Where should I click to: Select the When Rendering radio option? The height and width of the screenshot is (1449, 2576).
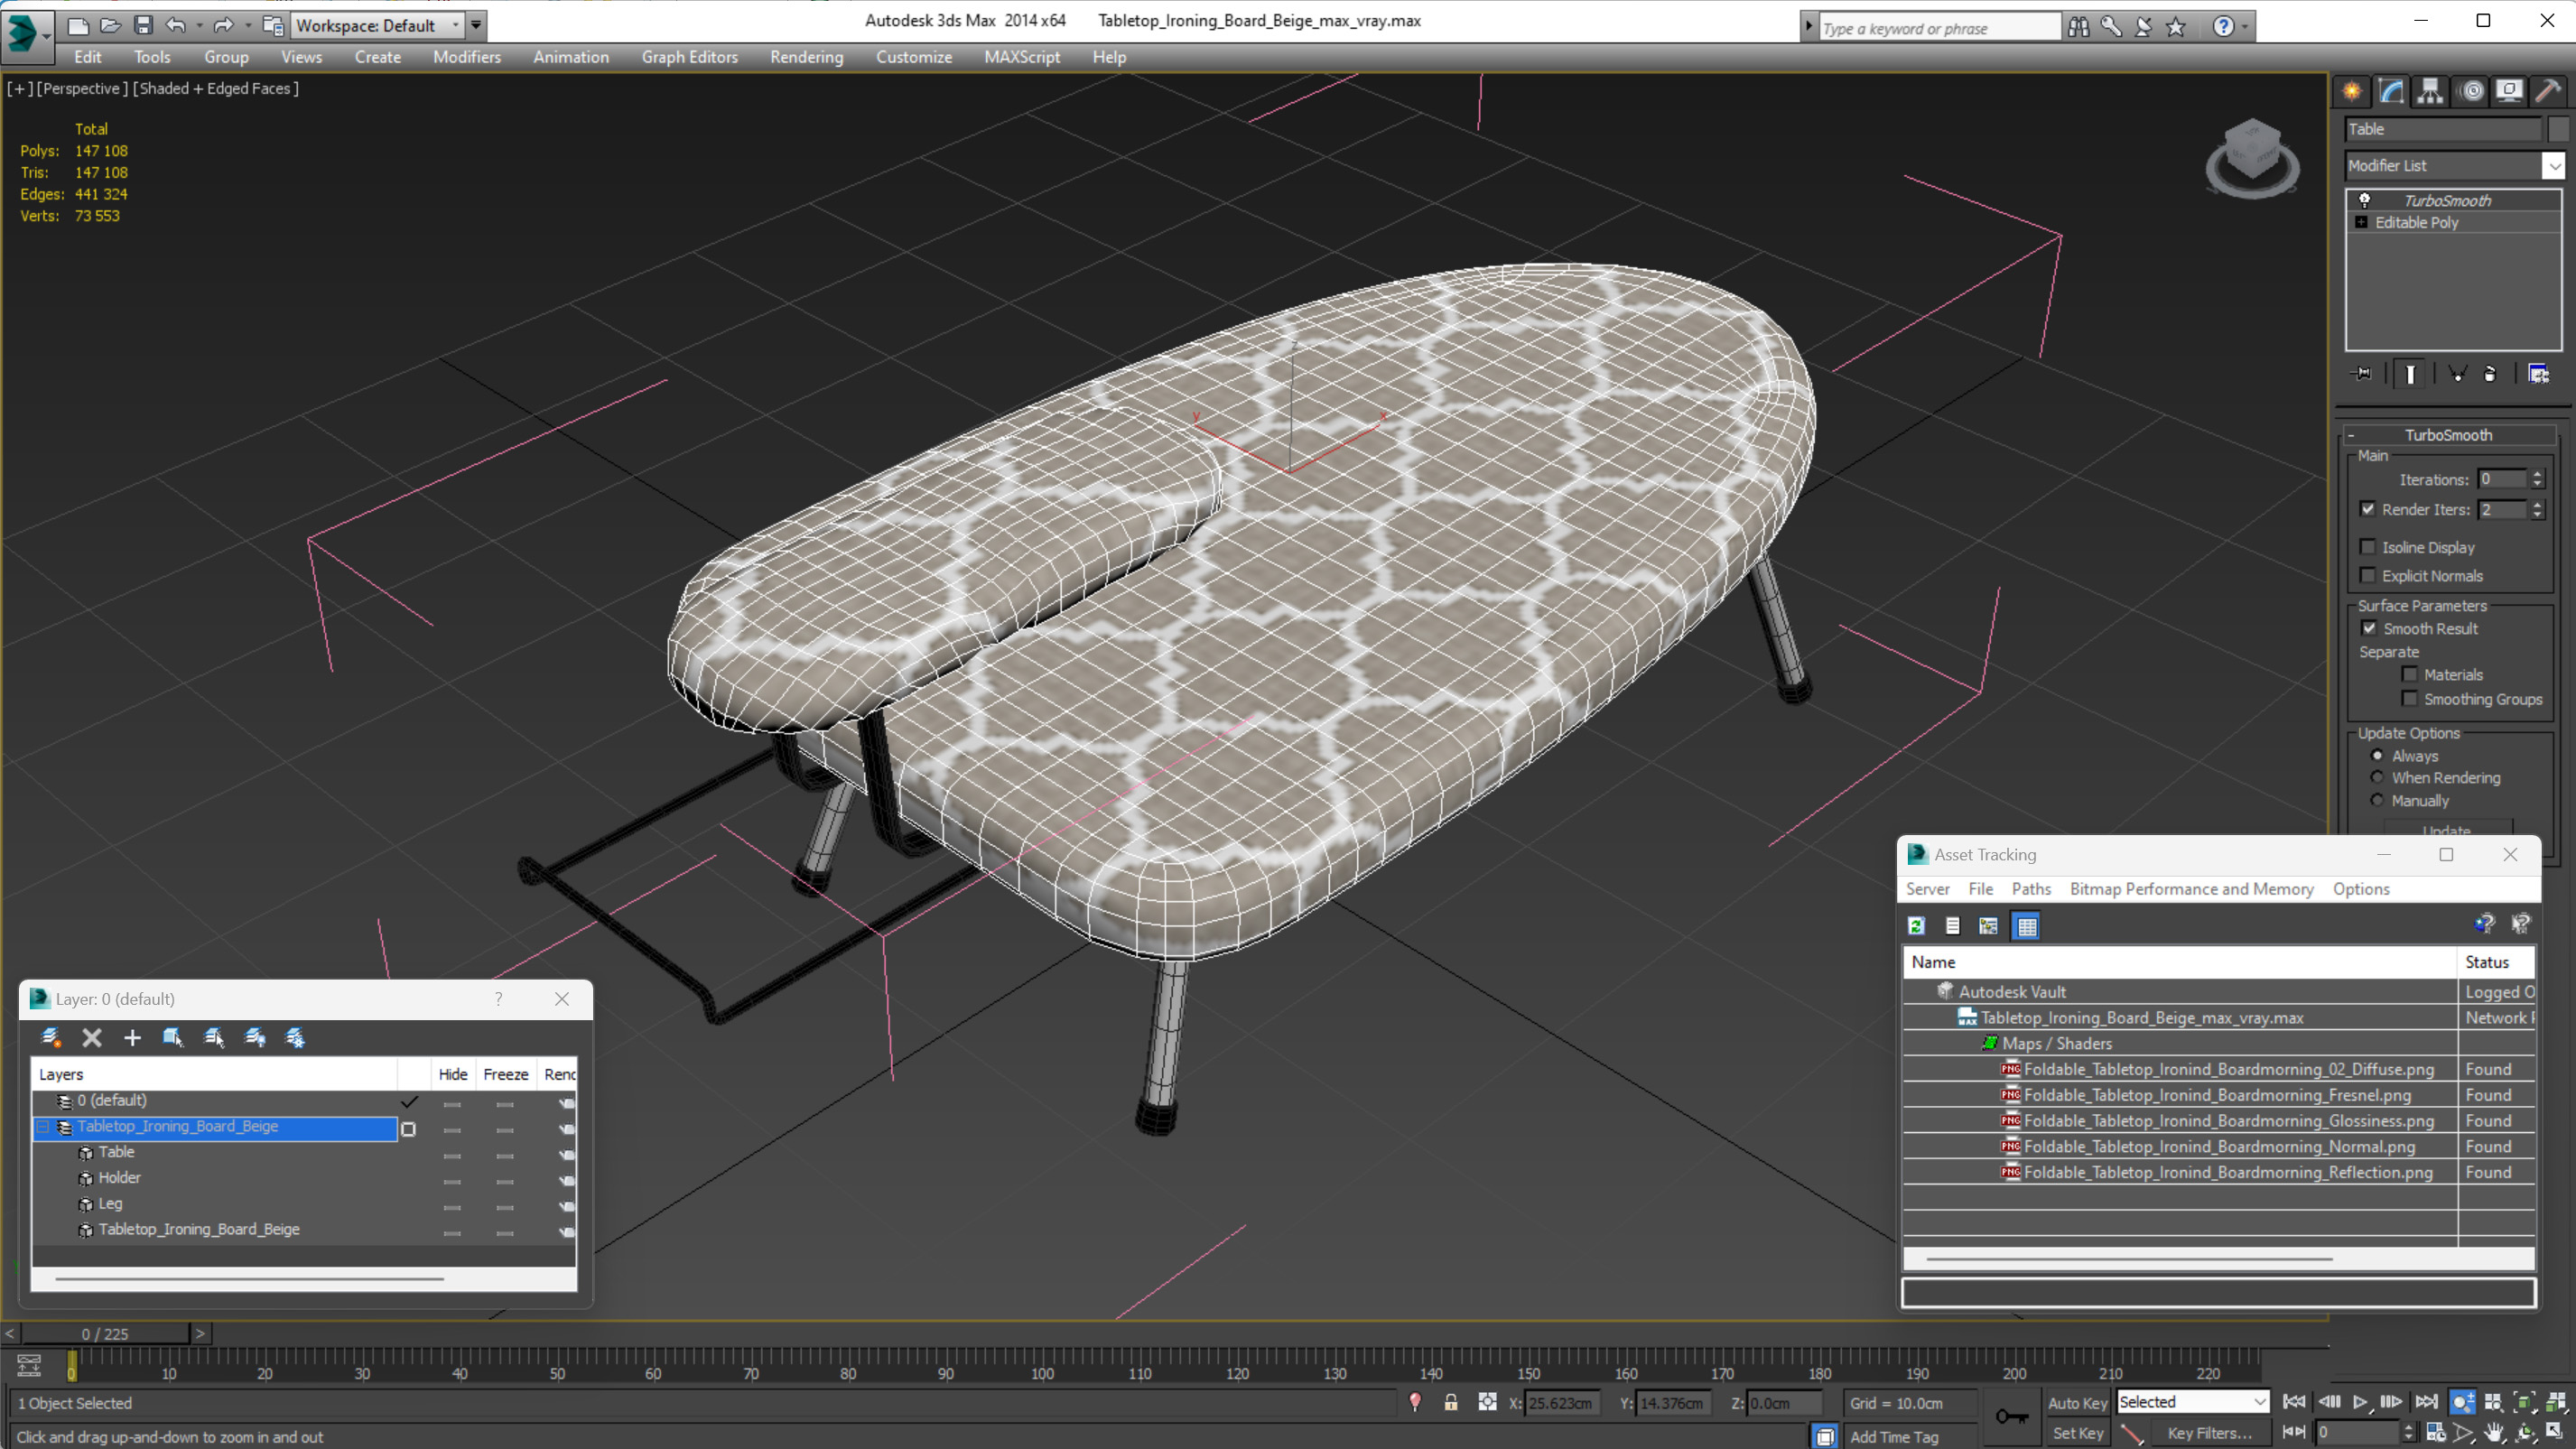tap(2378, 777)
